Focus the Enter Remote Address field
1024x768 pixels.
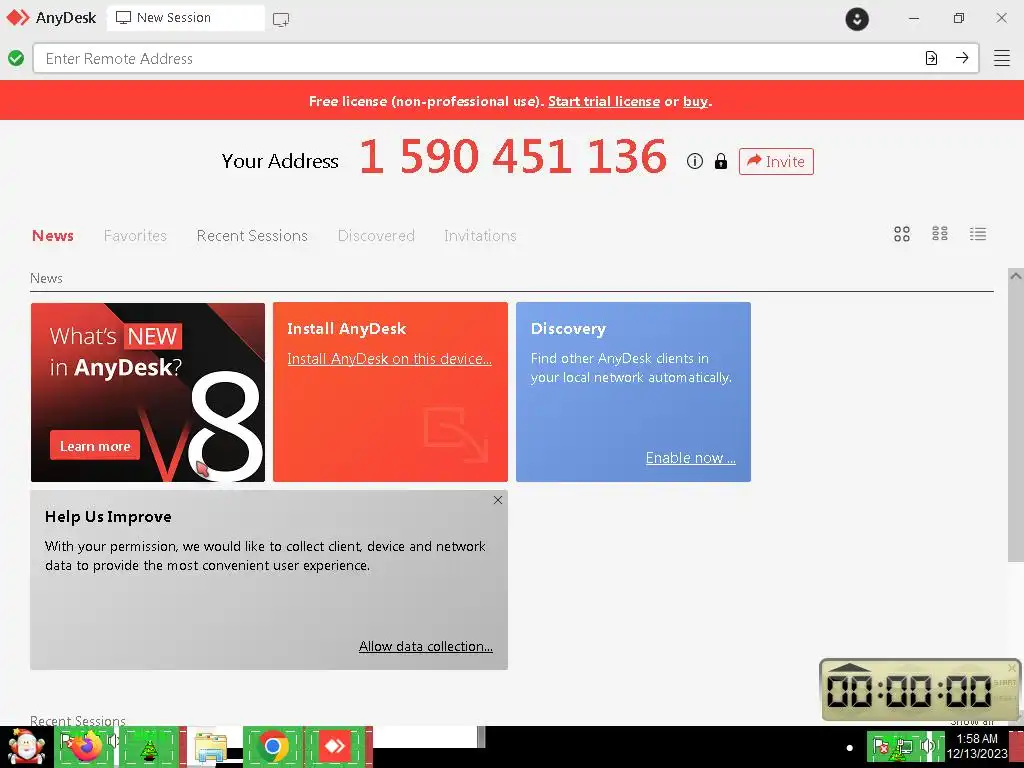click(x=477, y=58)
